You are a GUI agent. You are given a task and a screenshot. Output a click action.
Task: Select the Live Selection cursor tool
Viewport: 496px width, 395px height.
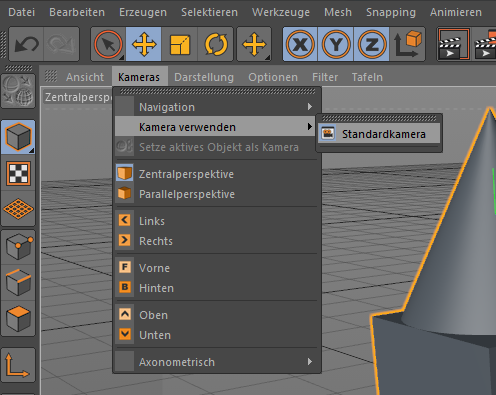tap(108, 44)
